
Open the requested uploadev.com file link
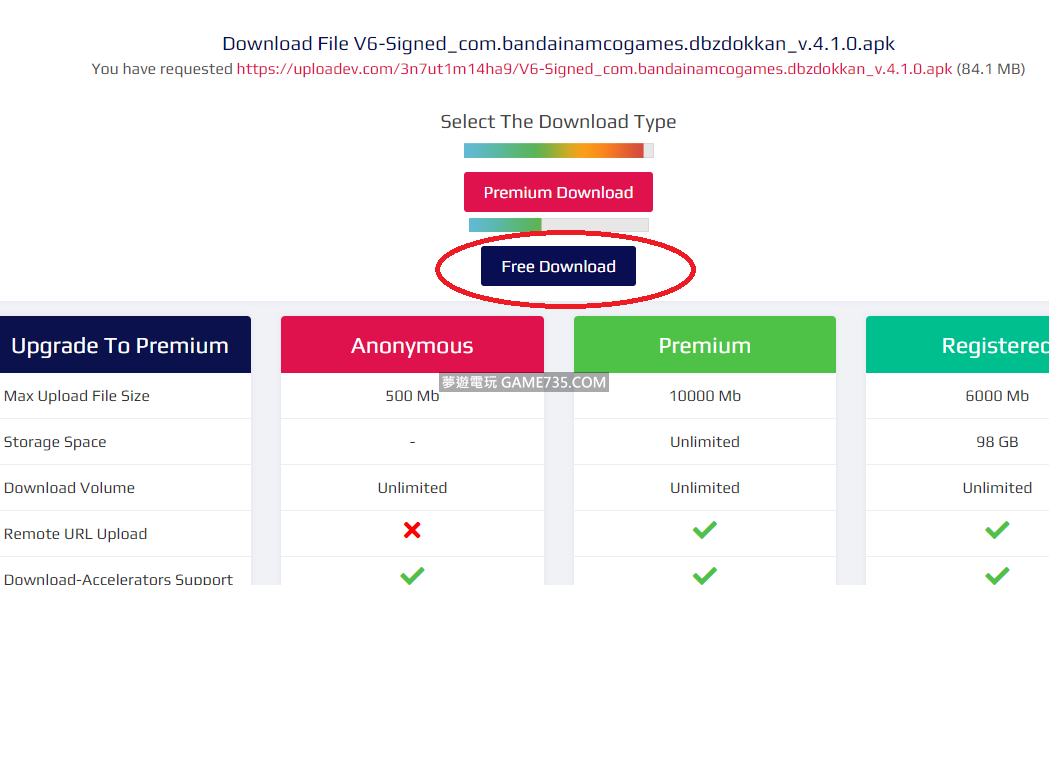click(594, 69)
